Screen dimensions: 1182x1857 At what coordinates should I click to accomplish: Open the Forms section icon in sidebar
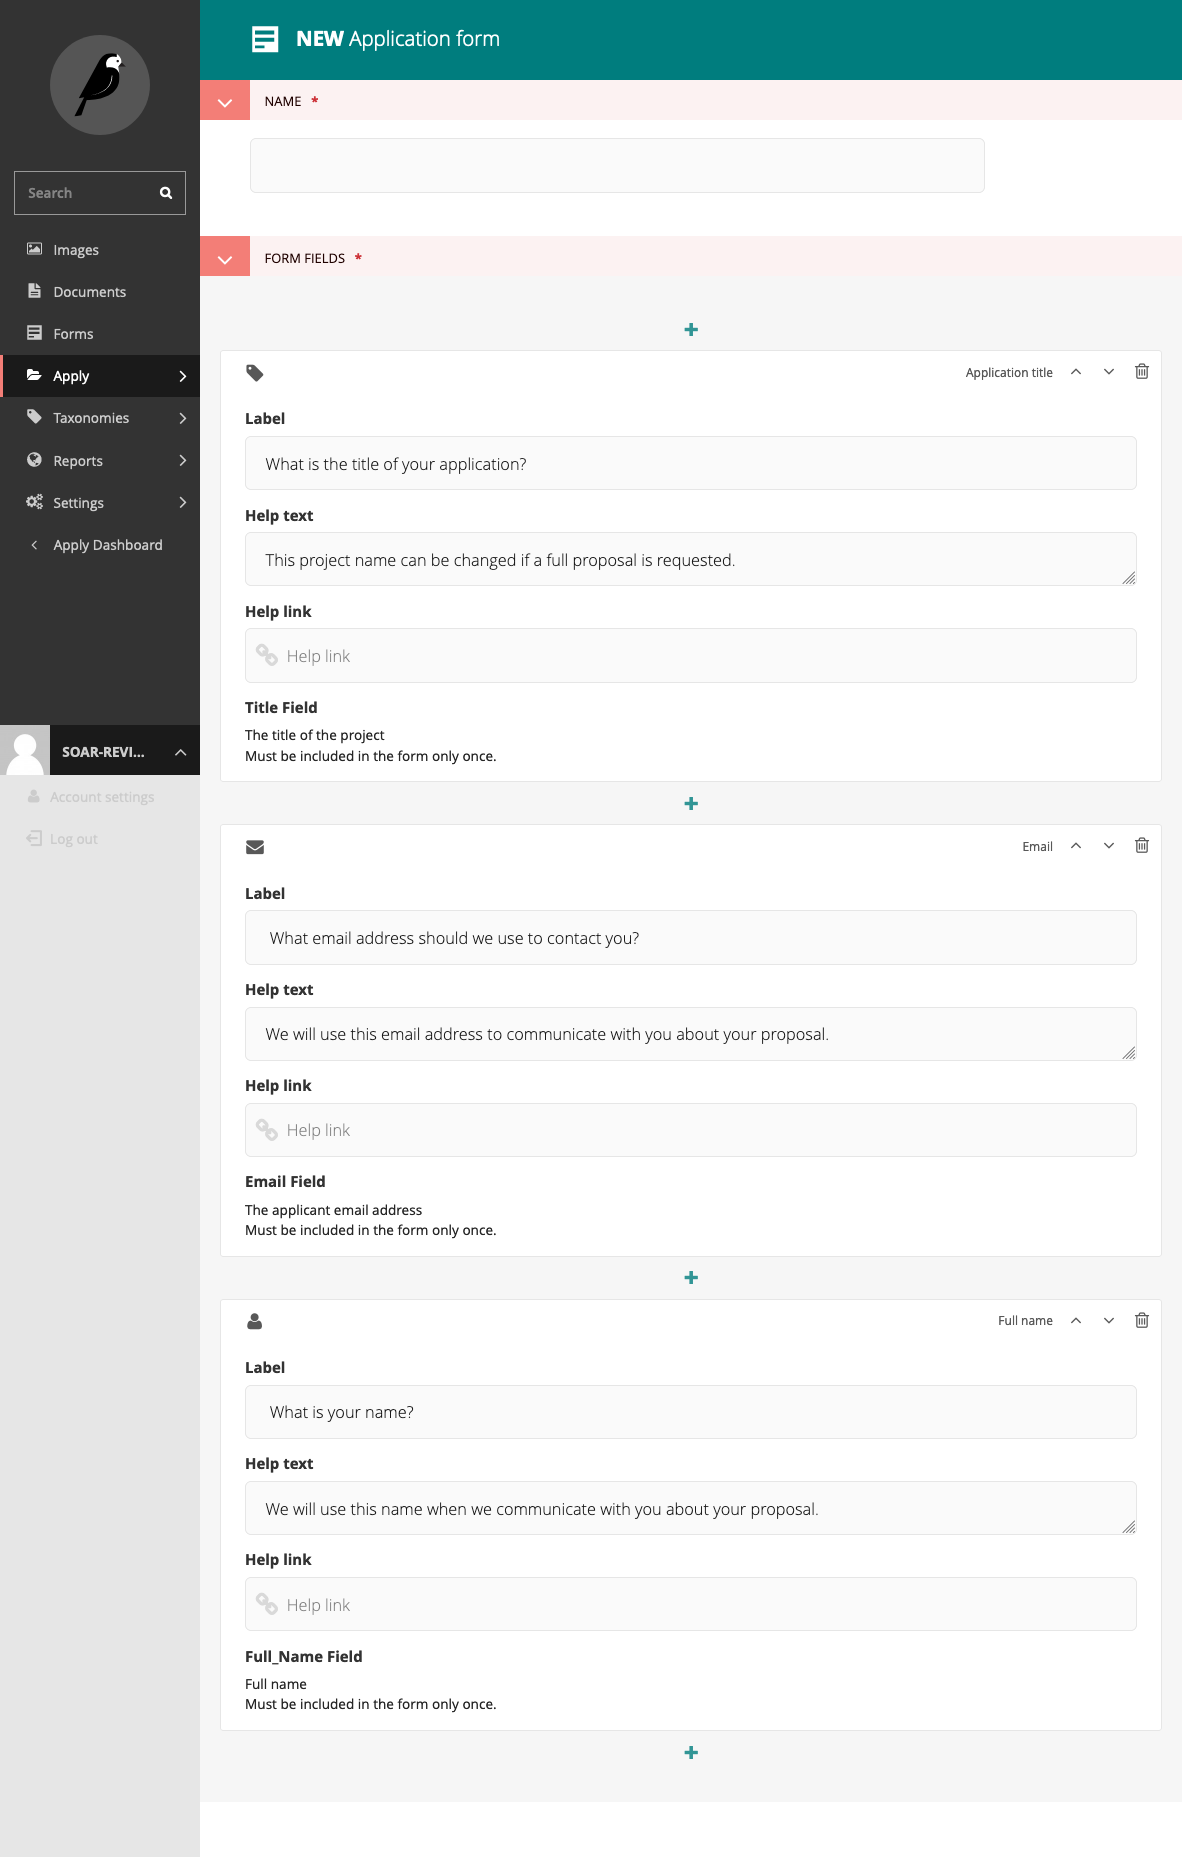(x=35, y=333)
